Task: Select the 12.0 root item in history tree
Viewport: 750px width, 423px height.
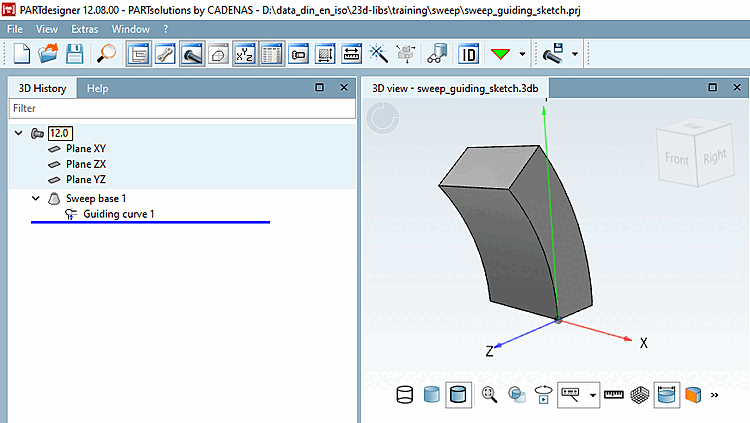Action: pyautogui.click(x=60, y=134)
